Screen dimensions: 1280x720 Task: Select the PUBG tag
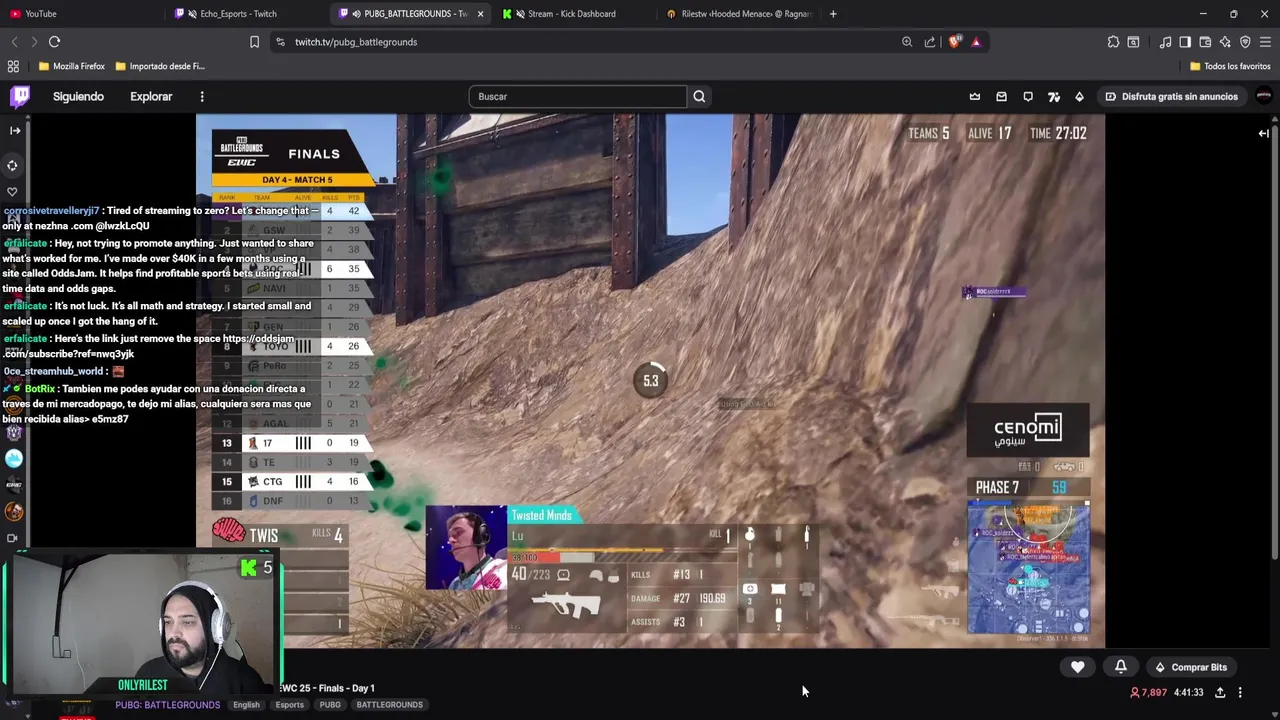point(330,705)
